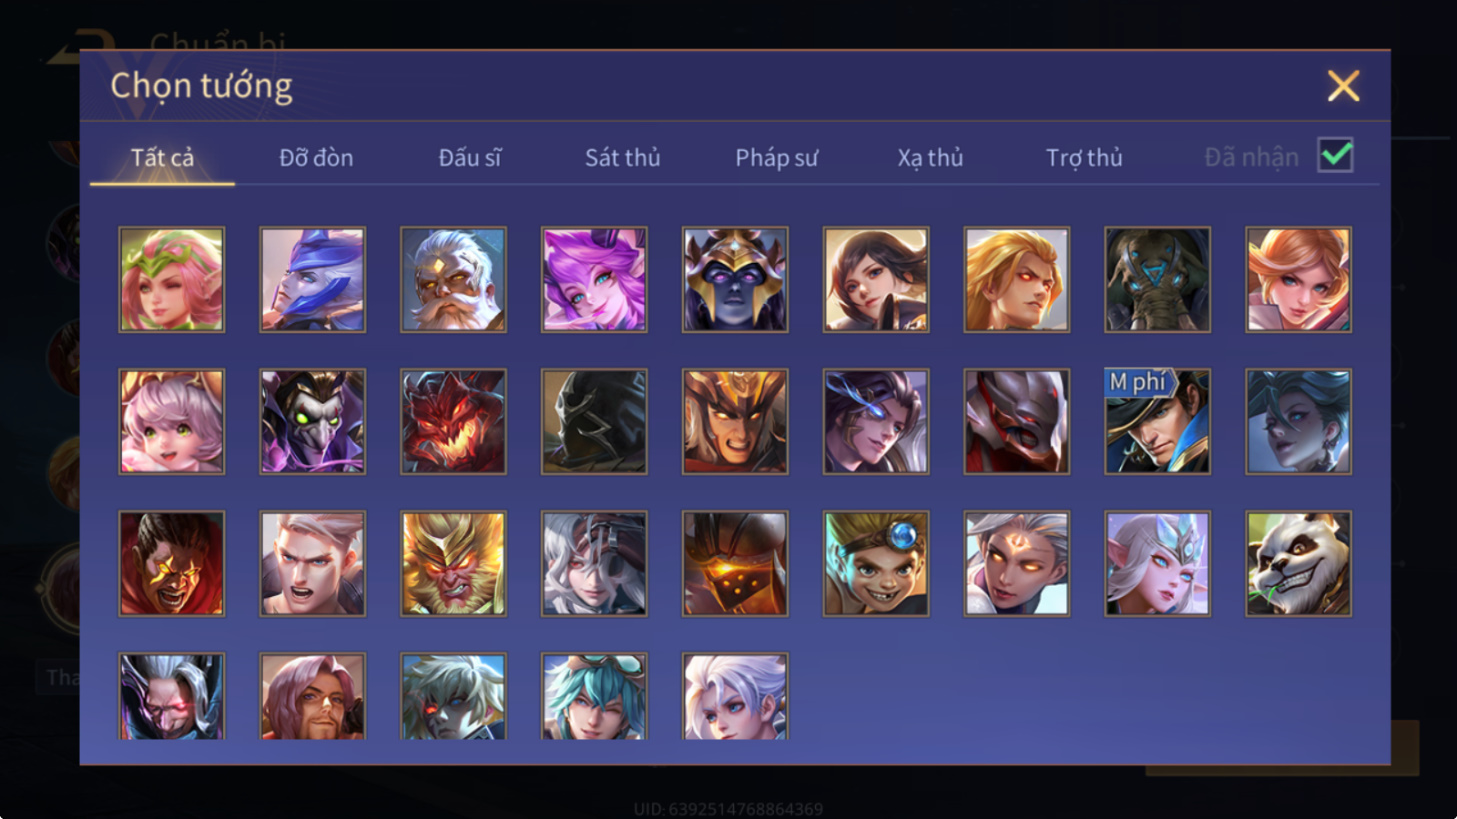
Task: Show the "Pháp sư" hero category
Action: coord(776,157)
